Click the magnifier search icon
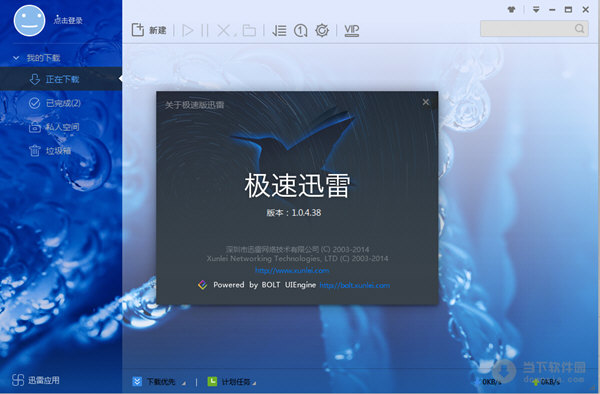This screenshot has height=394, width=600. point(580,29)
